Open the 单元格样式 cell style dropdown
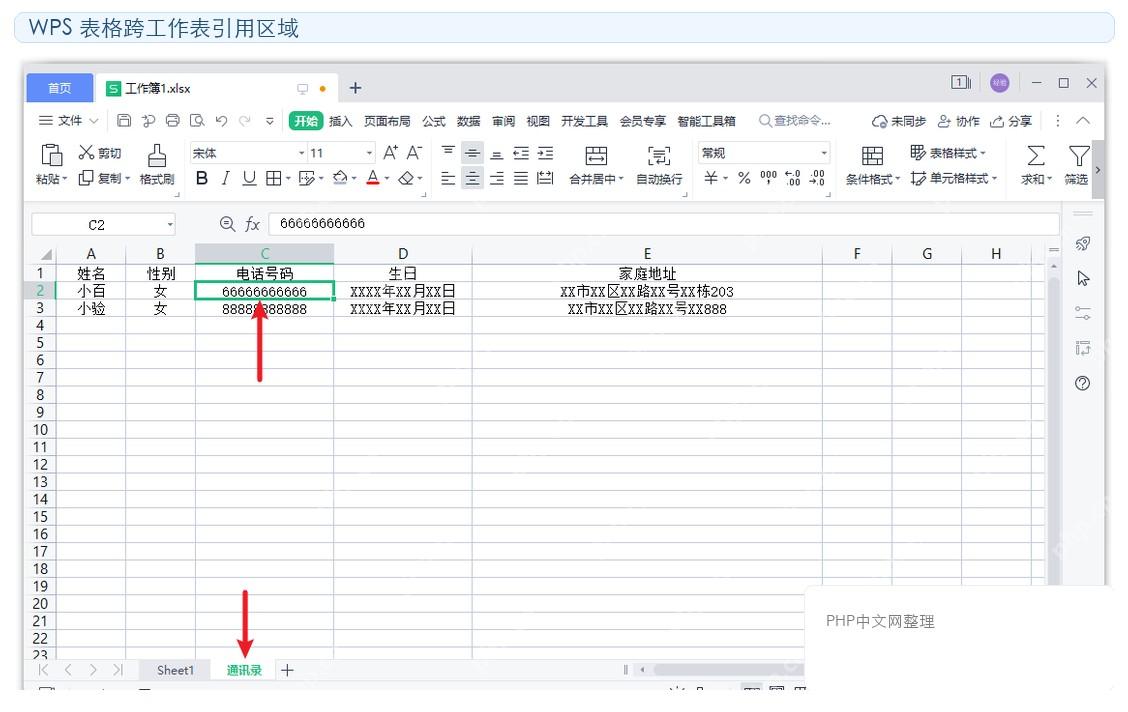 (953, 178)
